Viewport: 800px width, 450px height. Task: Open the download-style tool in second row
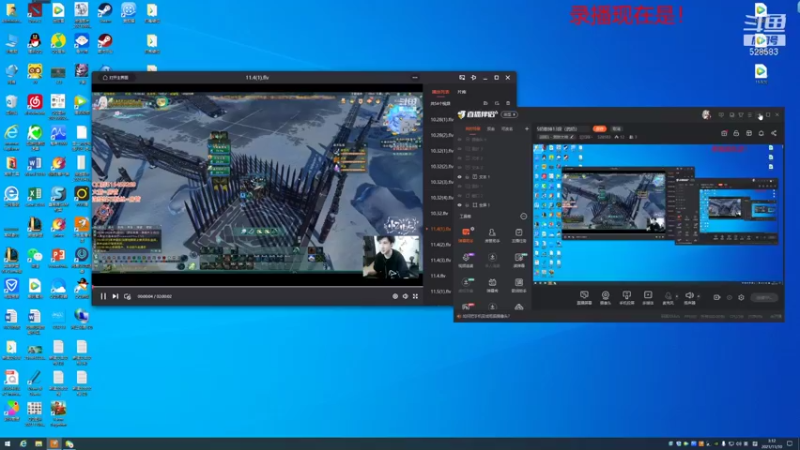pyautogui.click(x=492, y=260)
